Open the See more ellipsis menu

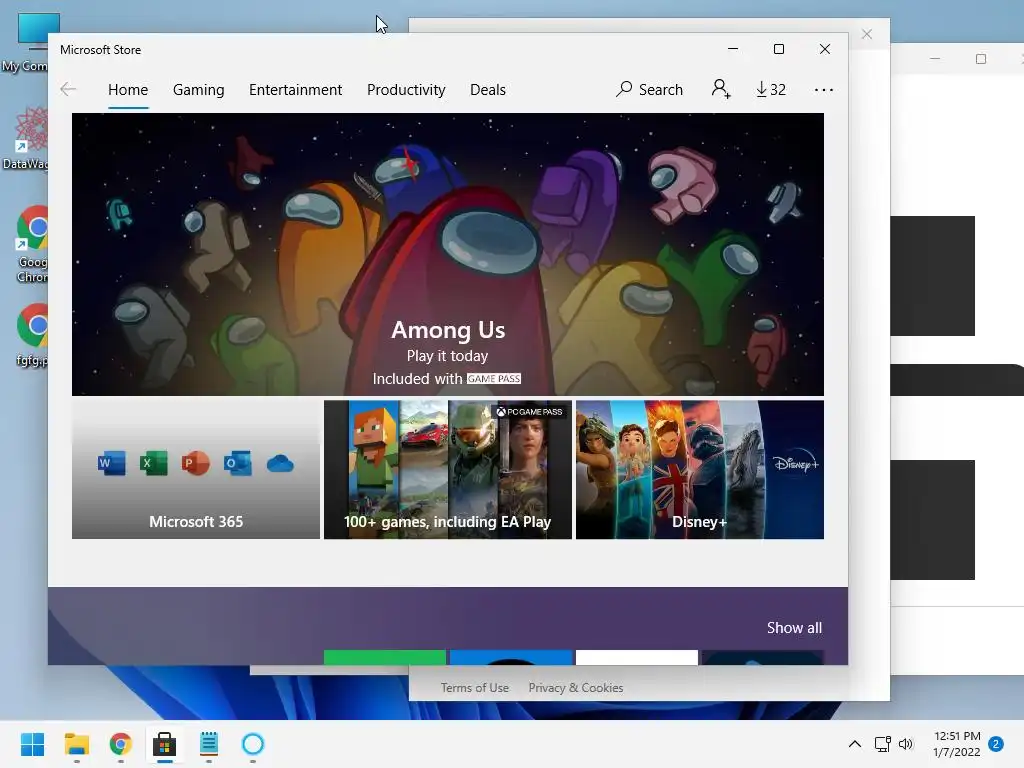824,90
